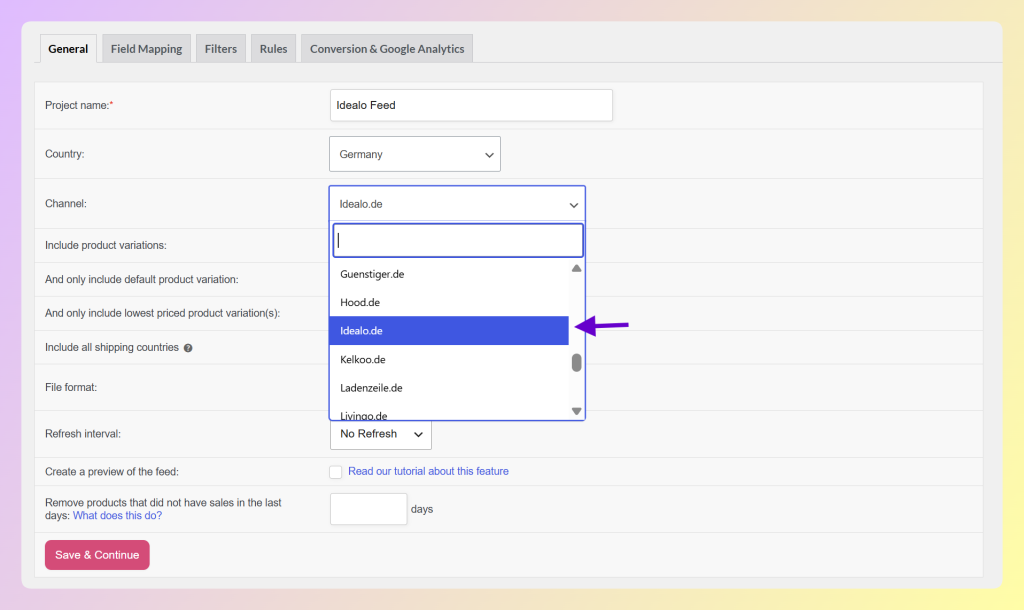
Task: Click the Save & Continue button
Action: click(x=97, y=555)
